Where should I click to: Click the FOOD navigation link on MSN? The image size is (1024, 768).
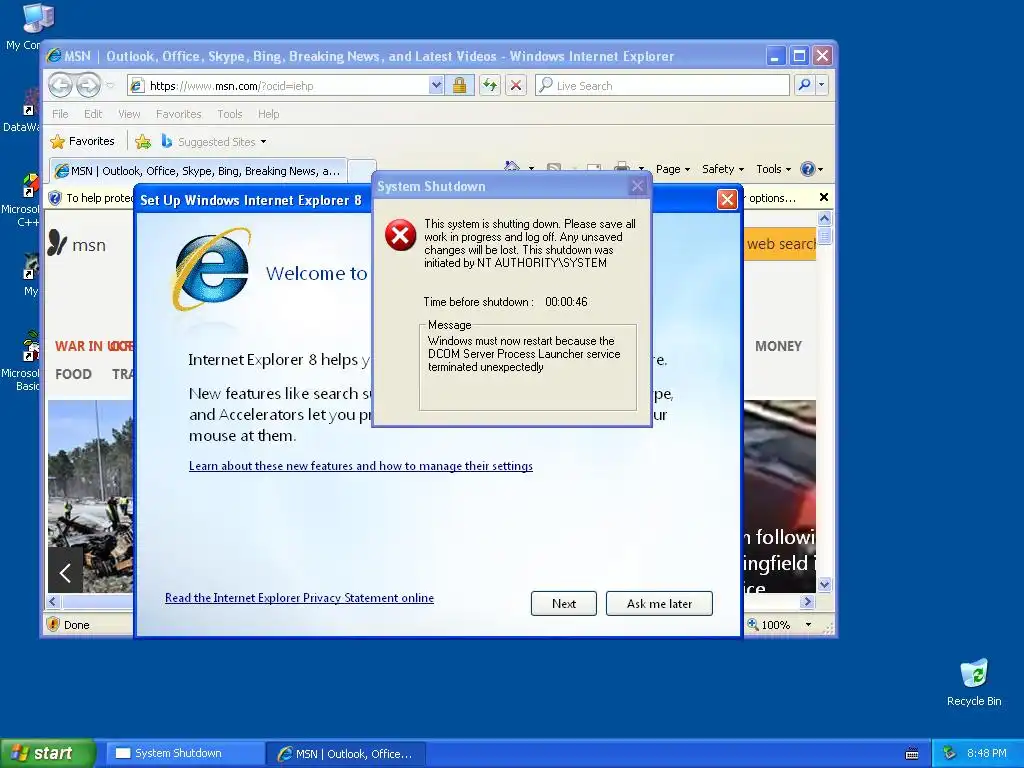[73, 374]
